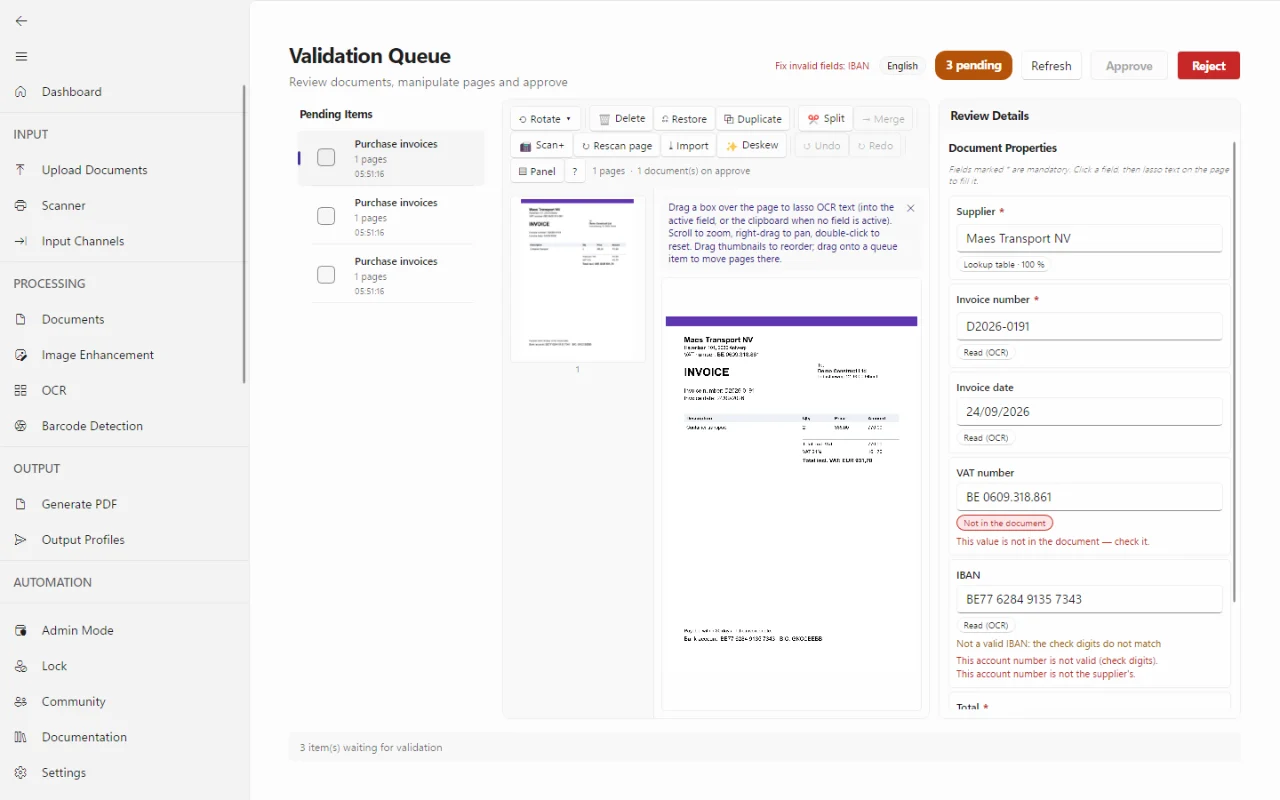Open the Rotate dropdown
The height and width of the screenshot is (800, 1280).
(x=545, y=119)
